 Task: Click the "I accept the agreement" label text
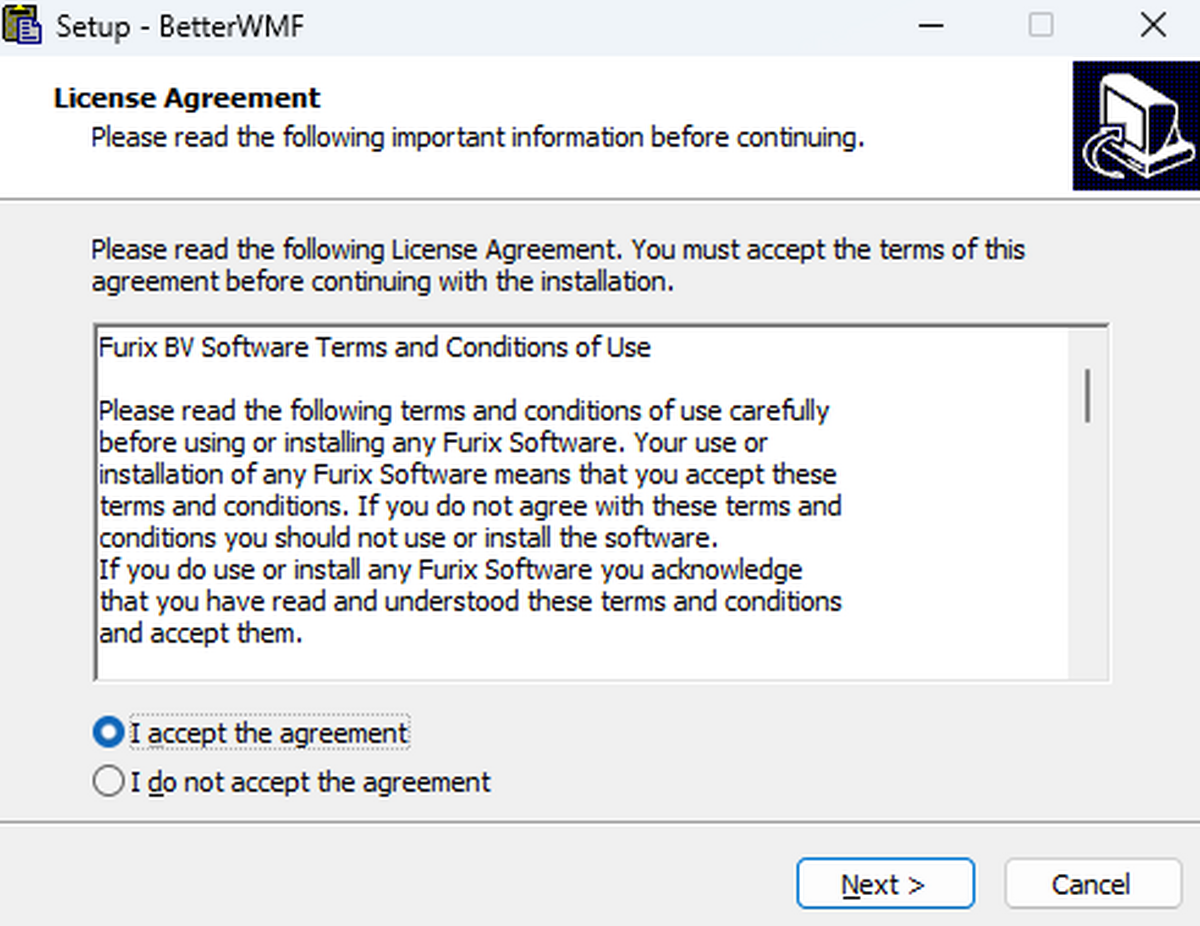click(270, 733)
